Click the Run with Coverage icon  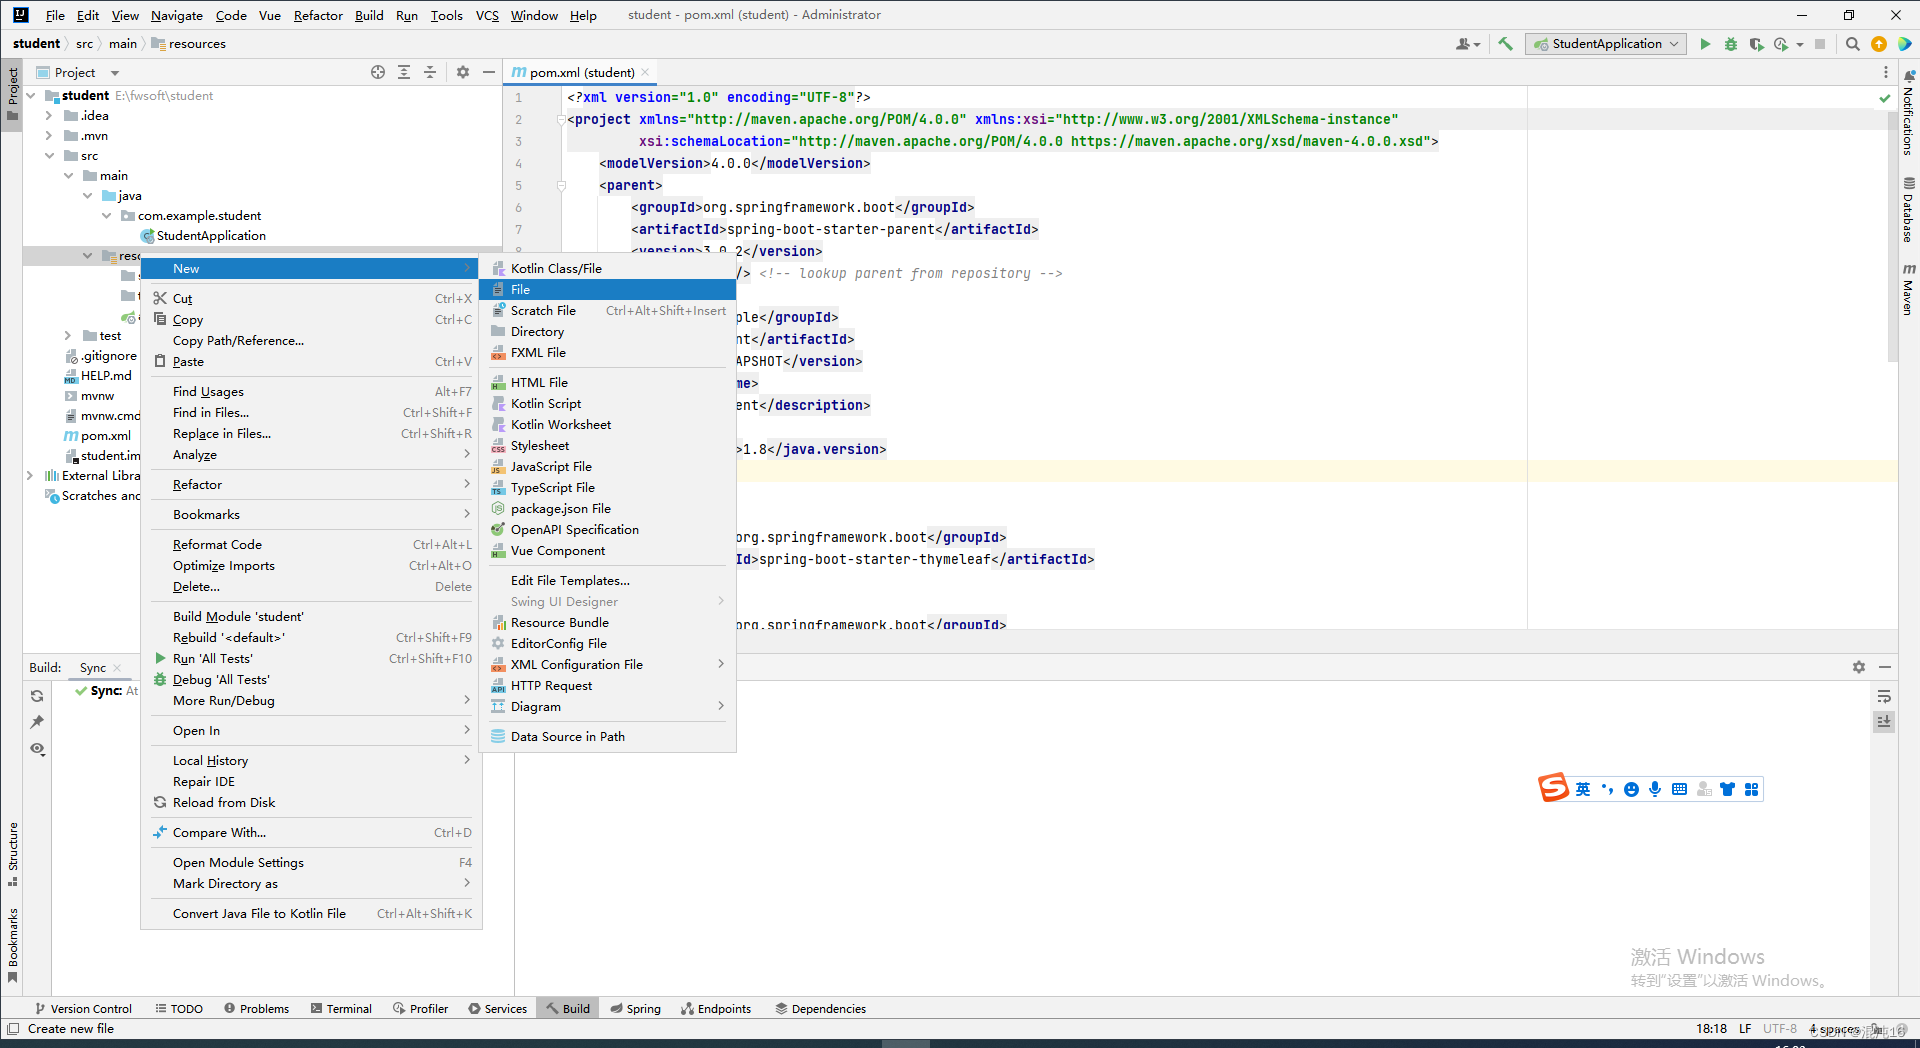tap(1757, 44)
